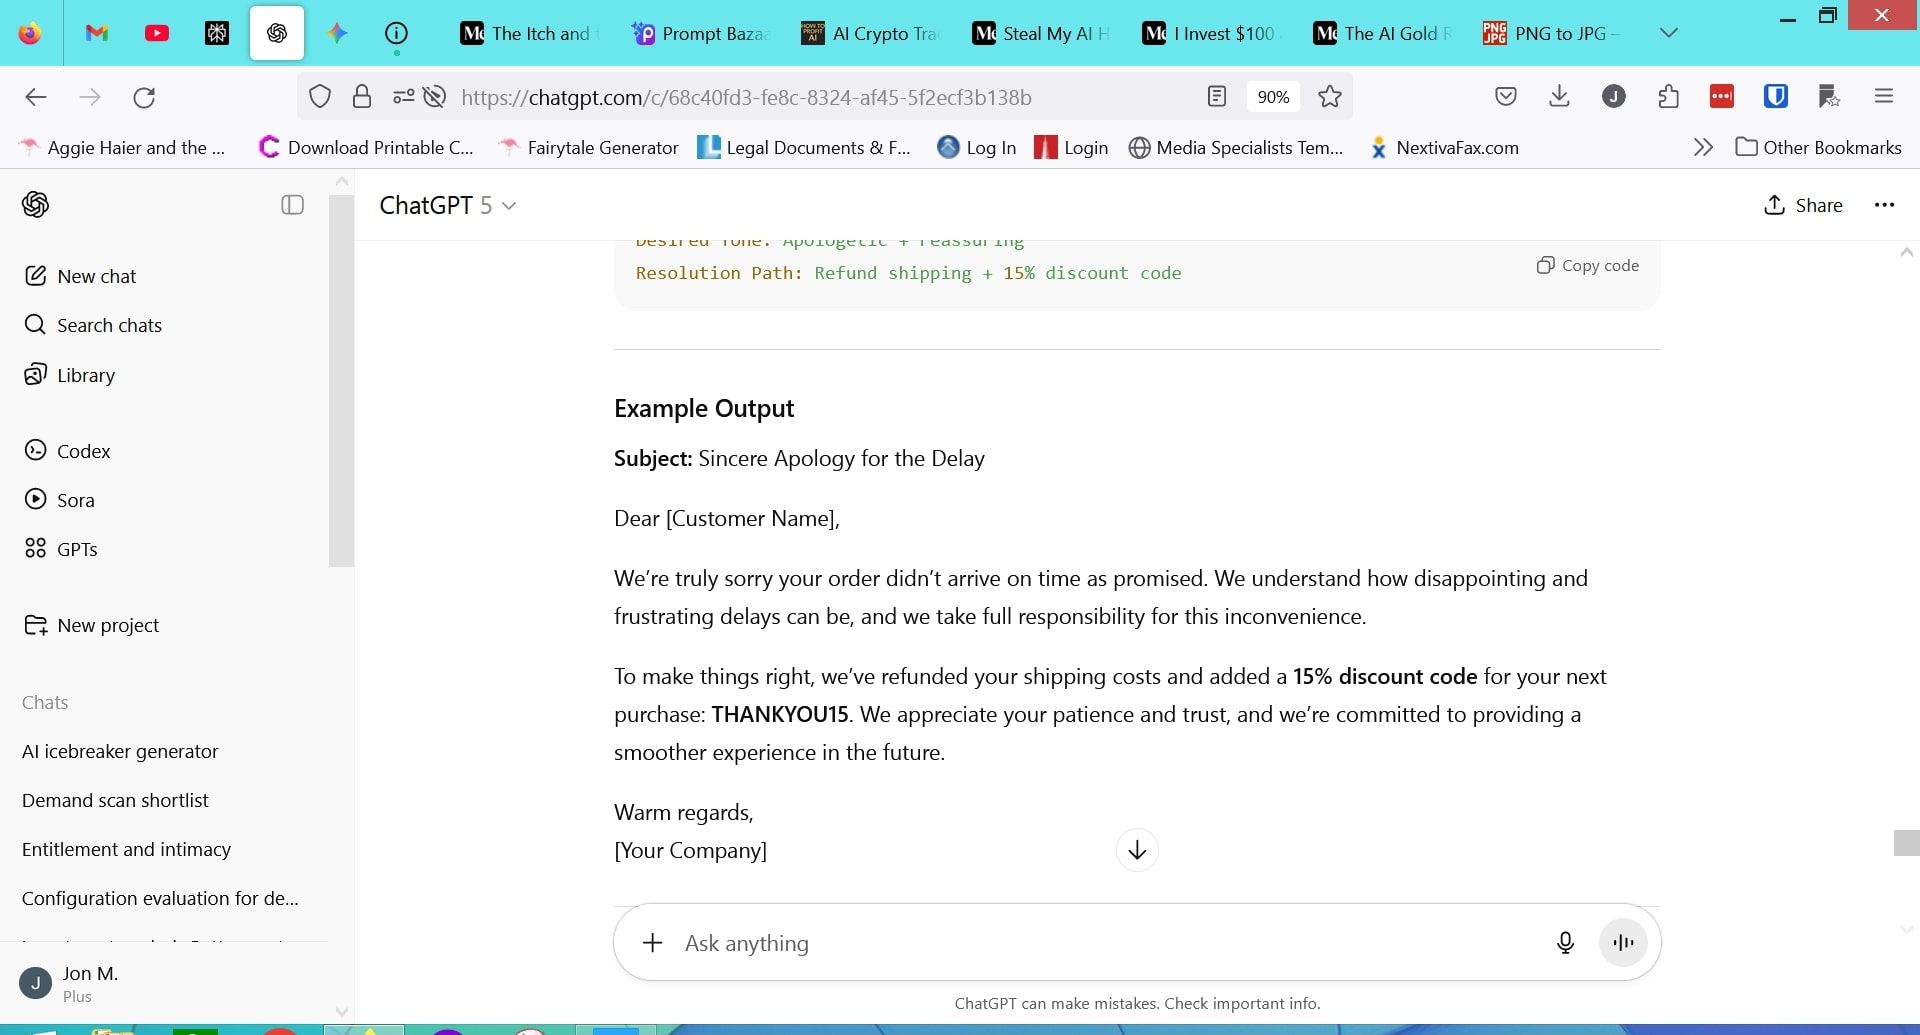
Task: Start voice mode with waveform icon
Action: (1623, 942)
